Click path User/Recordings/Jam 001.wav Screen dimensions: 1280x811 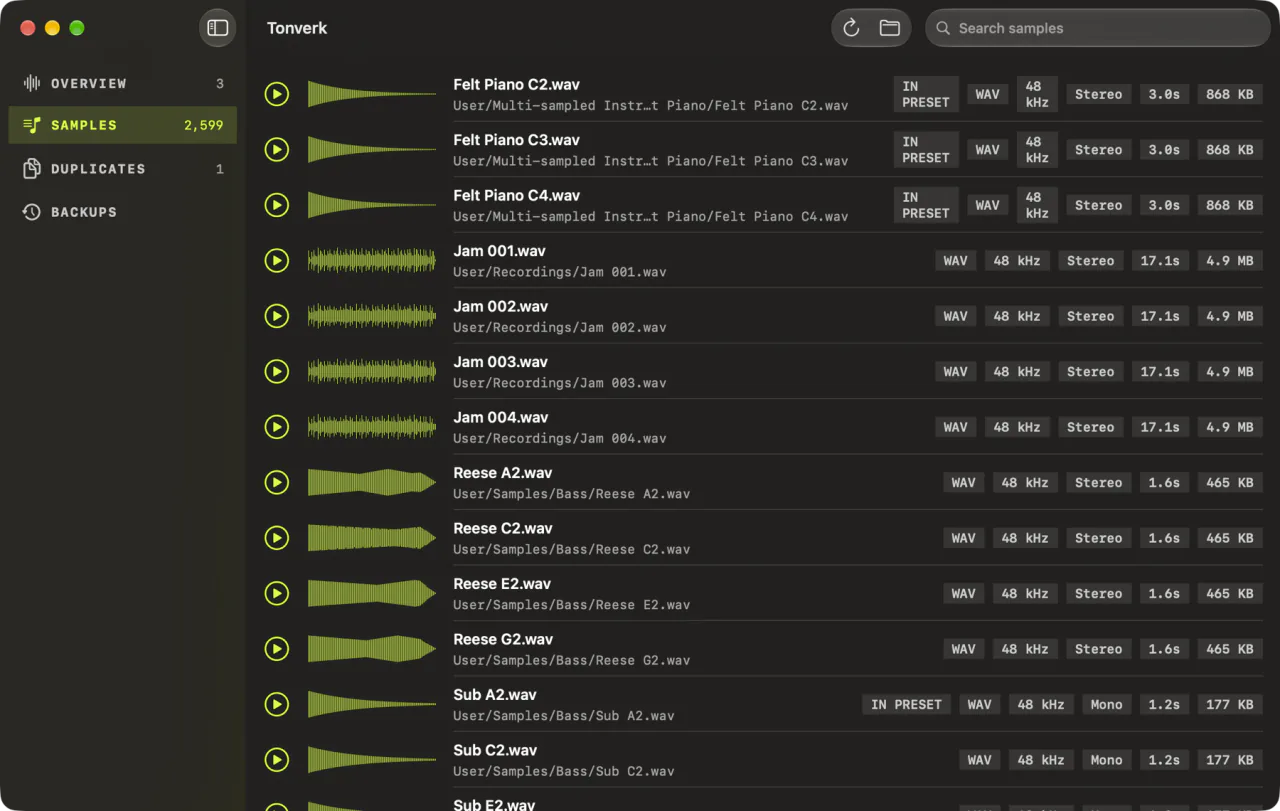pyautogui.click(x=559, y=272)
